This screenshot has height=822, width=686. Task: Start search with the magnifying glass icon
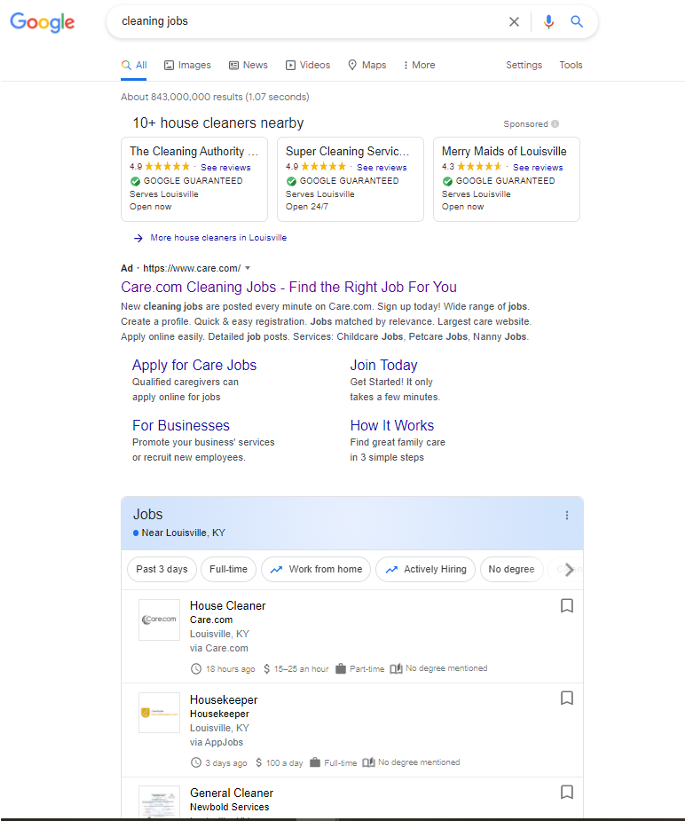577,21
